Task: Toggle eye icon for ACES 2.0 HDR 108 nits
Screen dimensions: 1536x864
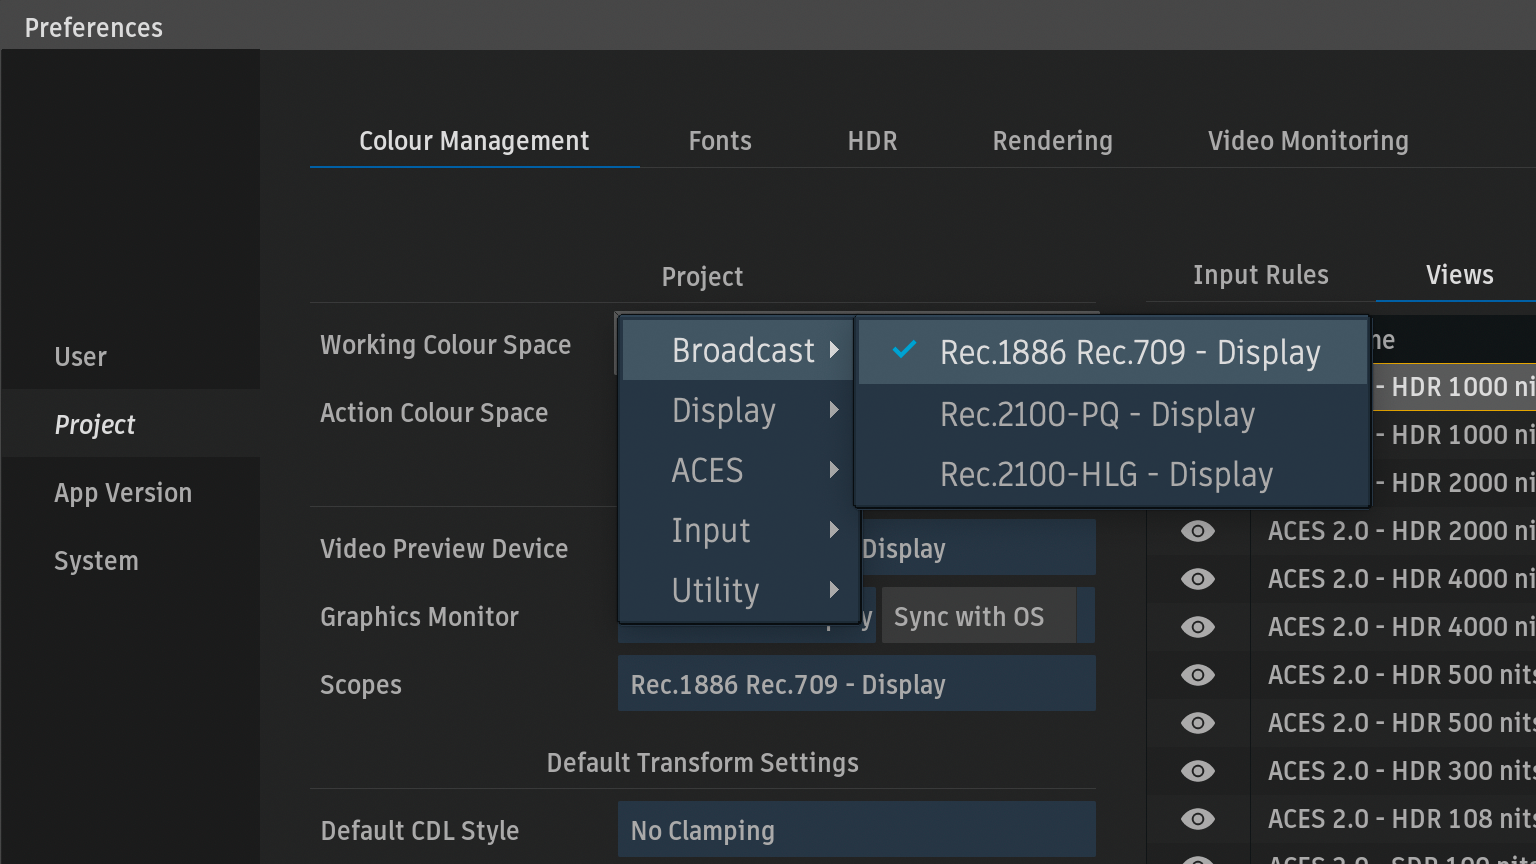Action: coord(1197,819)
